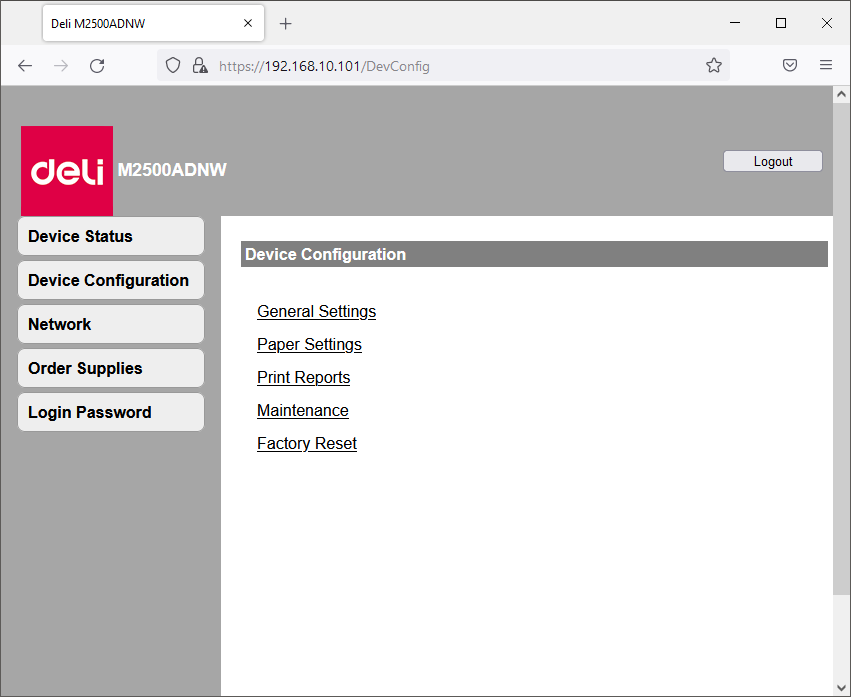The image size is (851, 697).
Task: Open Paper Settings link
Action: (x=309, y=344)
